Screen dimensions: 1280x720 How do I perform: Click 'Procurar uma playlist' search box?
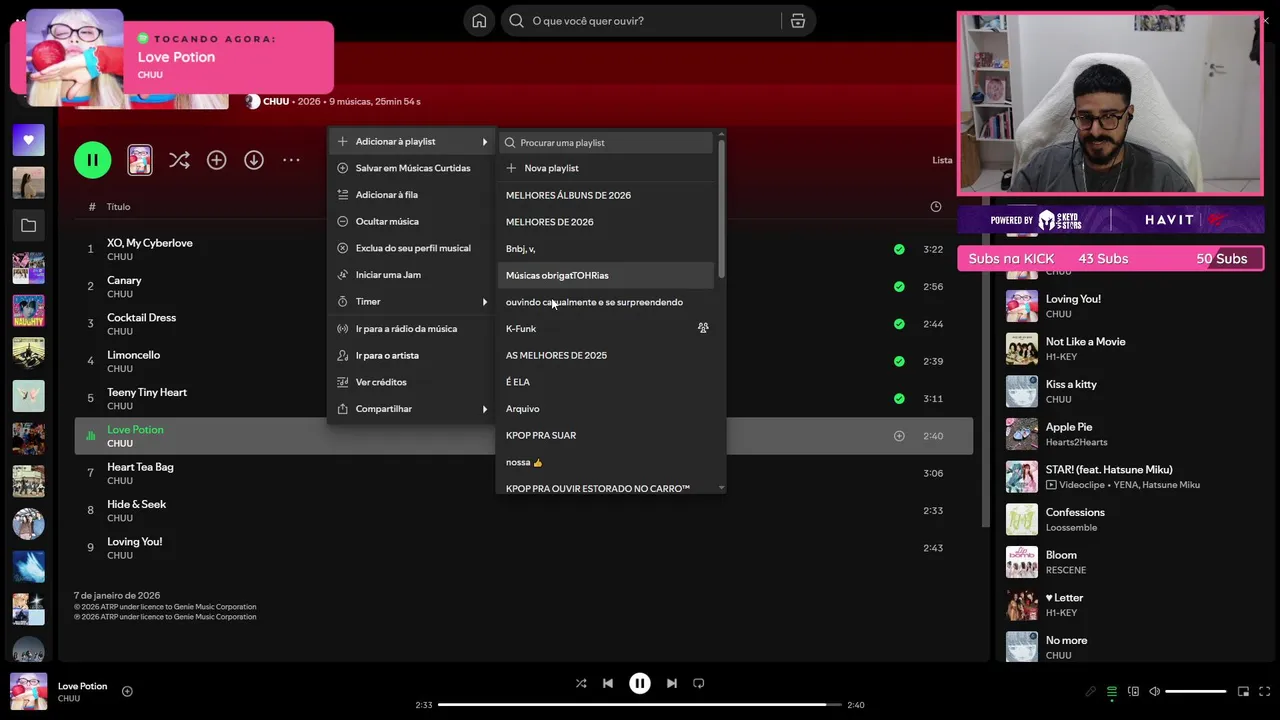pyautogui.click(x=606, y=142)
